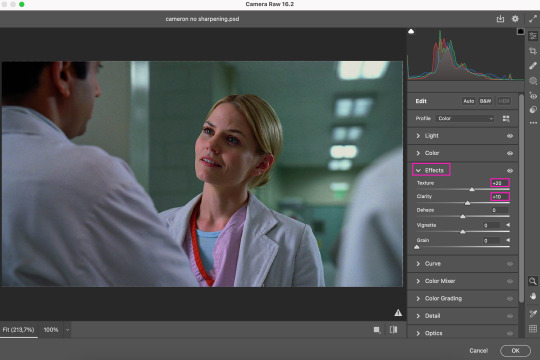Expand the Color panel chevron
Screen dimensions: 540x360
coord(418,153)
